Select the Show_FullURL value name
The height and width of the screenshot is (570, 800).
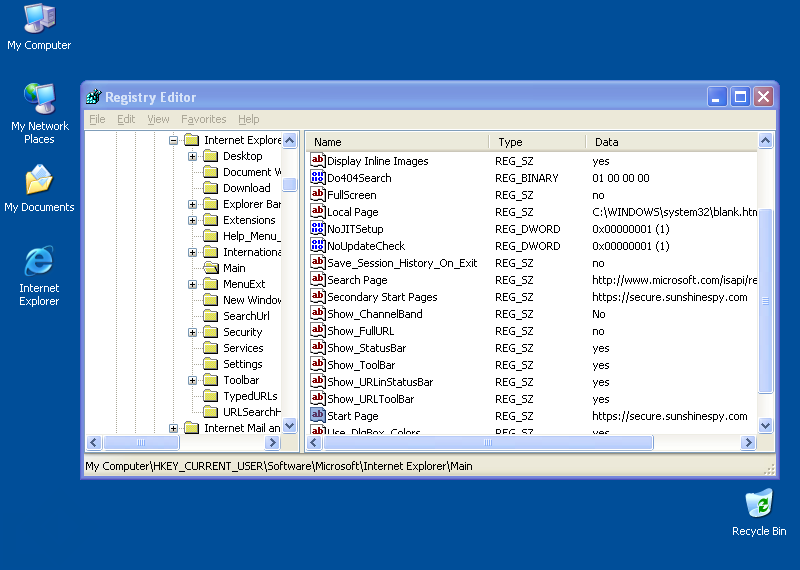click(360, 331)
